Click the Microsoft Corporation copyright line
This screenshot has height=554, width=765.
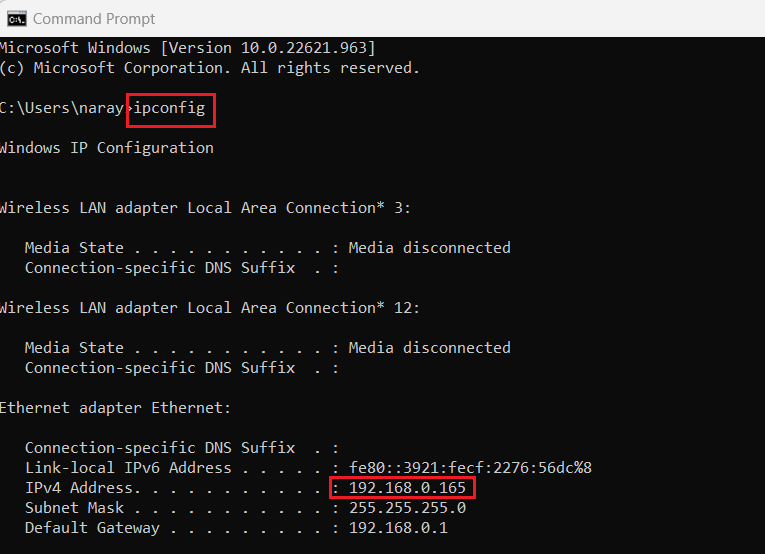[x=210, y=68]
